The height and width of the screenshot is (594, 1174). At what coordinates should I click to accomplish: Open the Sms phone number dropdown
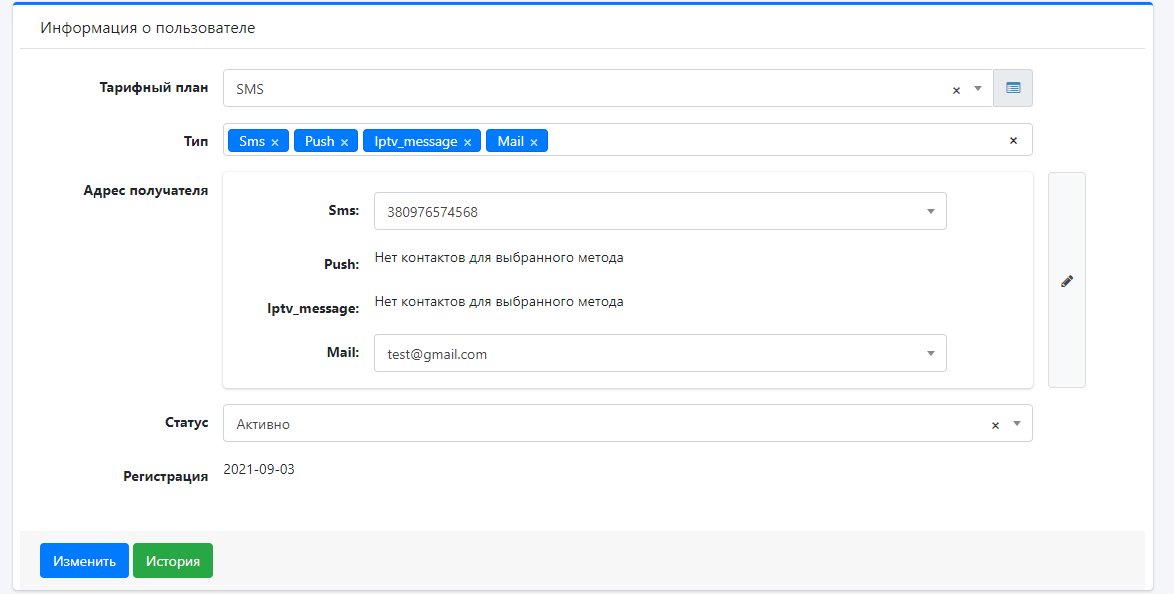click(x=930, y=211)
